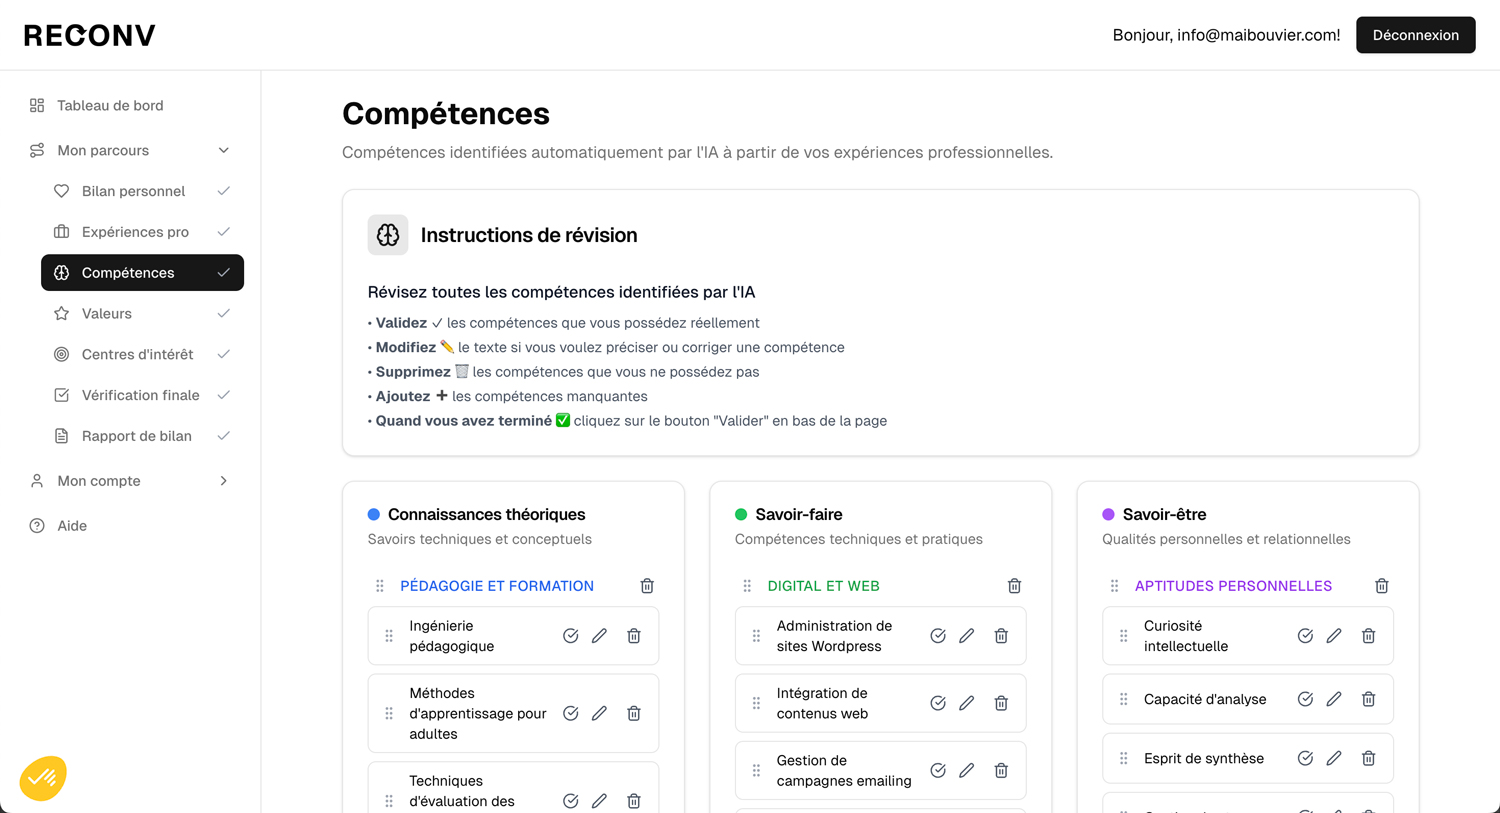Delete Capacité d'analyse skill
This screenshot has width=1500, height=813.
1368,699
